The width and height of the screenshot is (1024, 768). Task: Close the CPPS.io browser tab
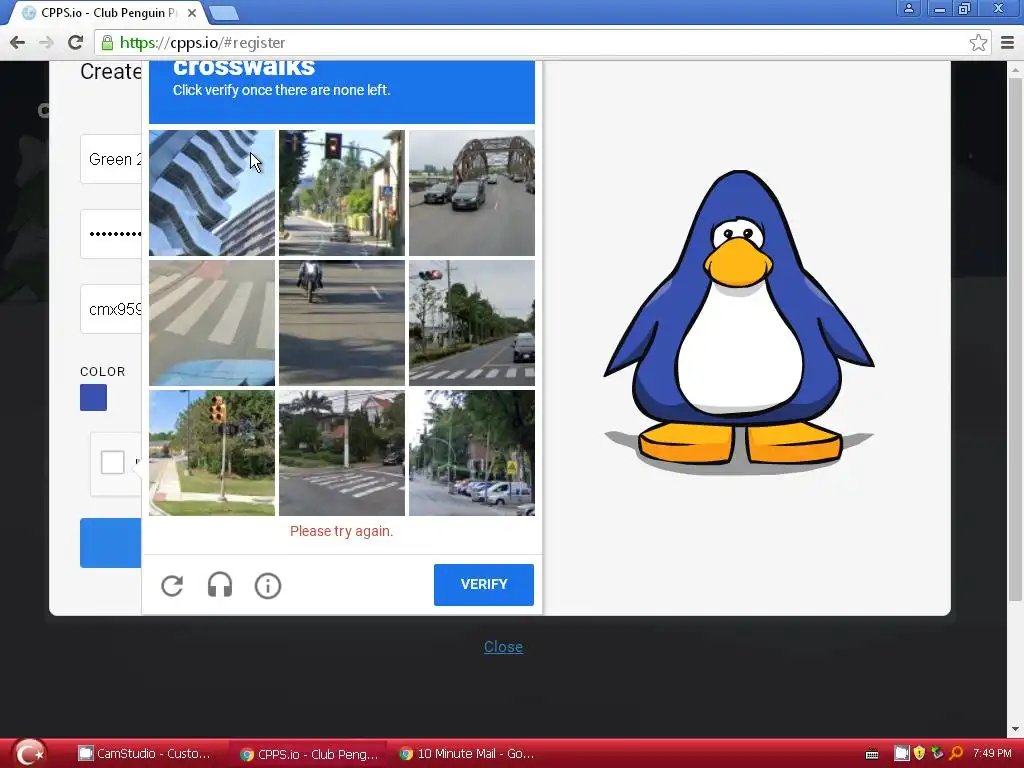[192, 13]
